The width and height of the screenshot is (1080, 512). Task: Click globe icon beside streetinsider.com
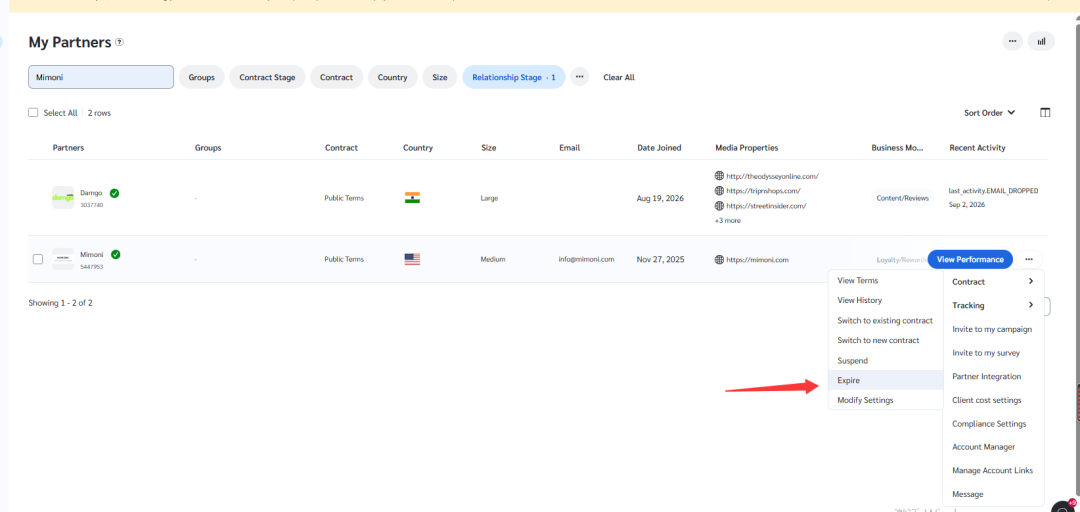[x=719, y=205]
